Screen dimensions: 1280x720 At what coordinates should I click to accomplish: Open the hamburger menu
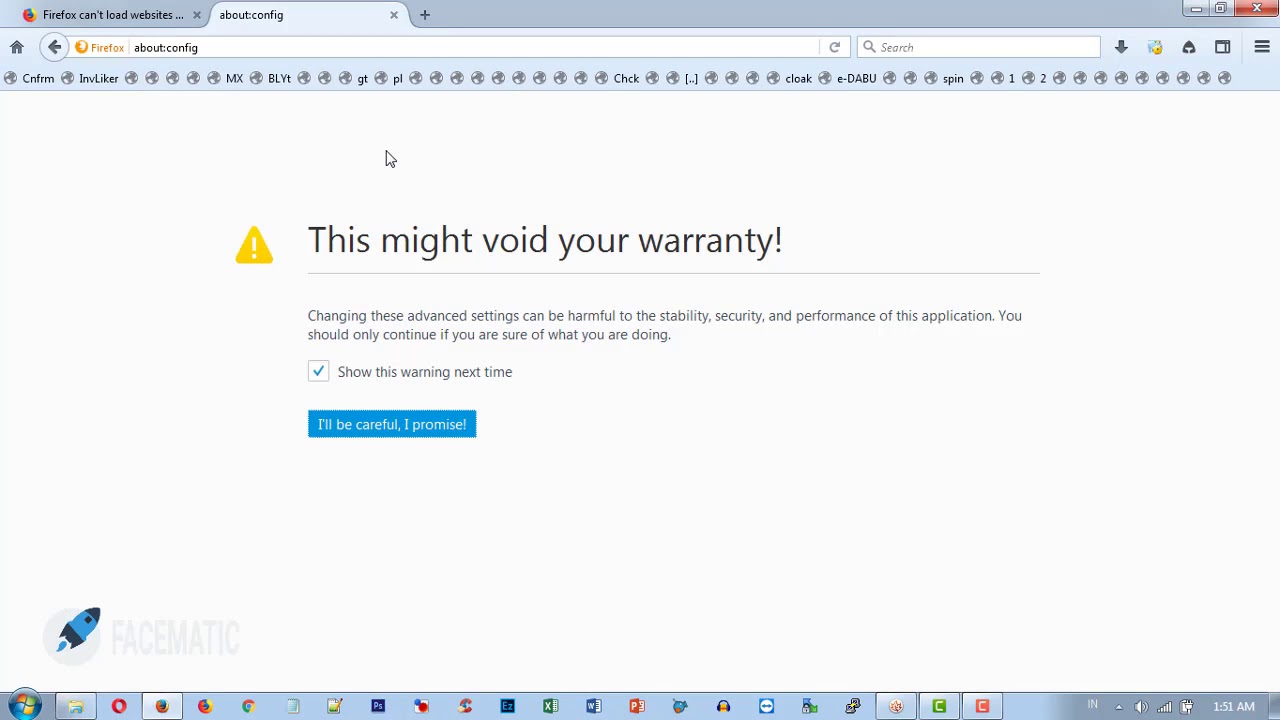(x=1262, y=47)
